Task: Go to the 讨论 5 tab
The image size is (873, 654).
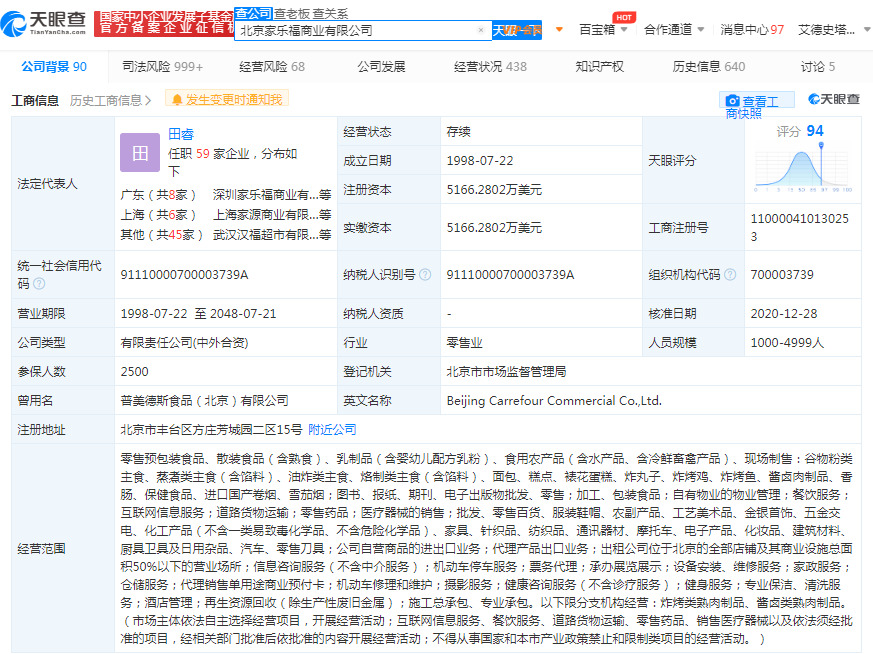Action: point(817,67)
